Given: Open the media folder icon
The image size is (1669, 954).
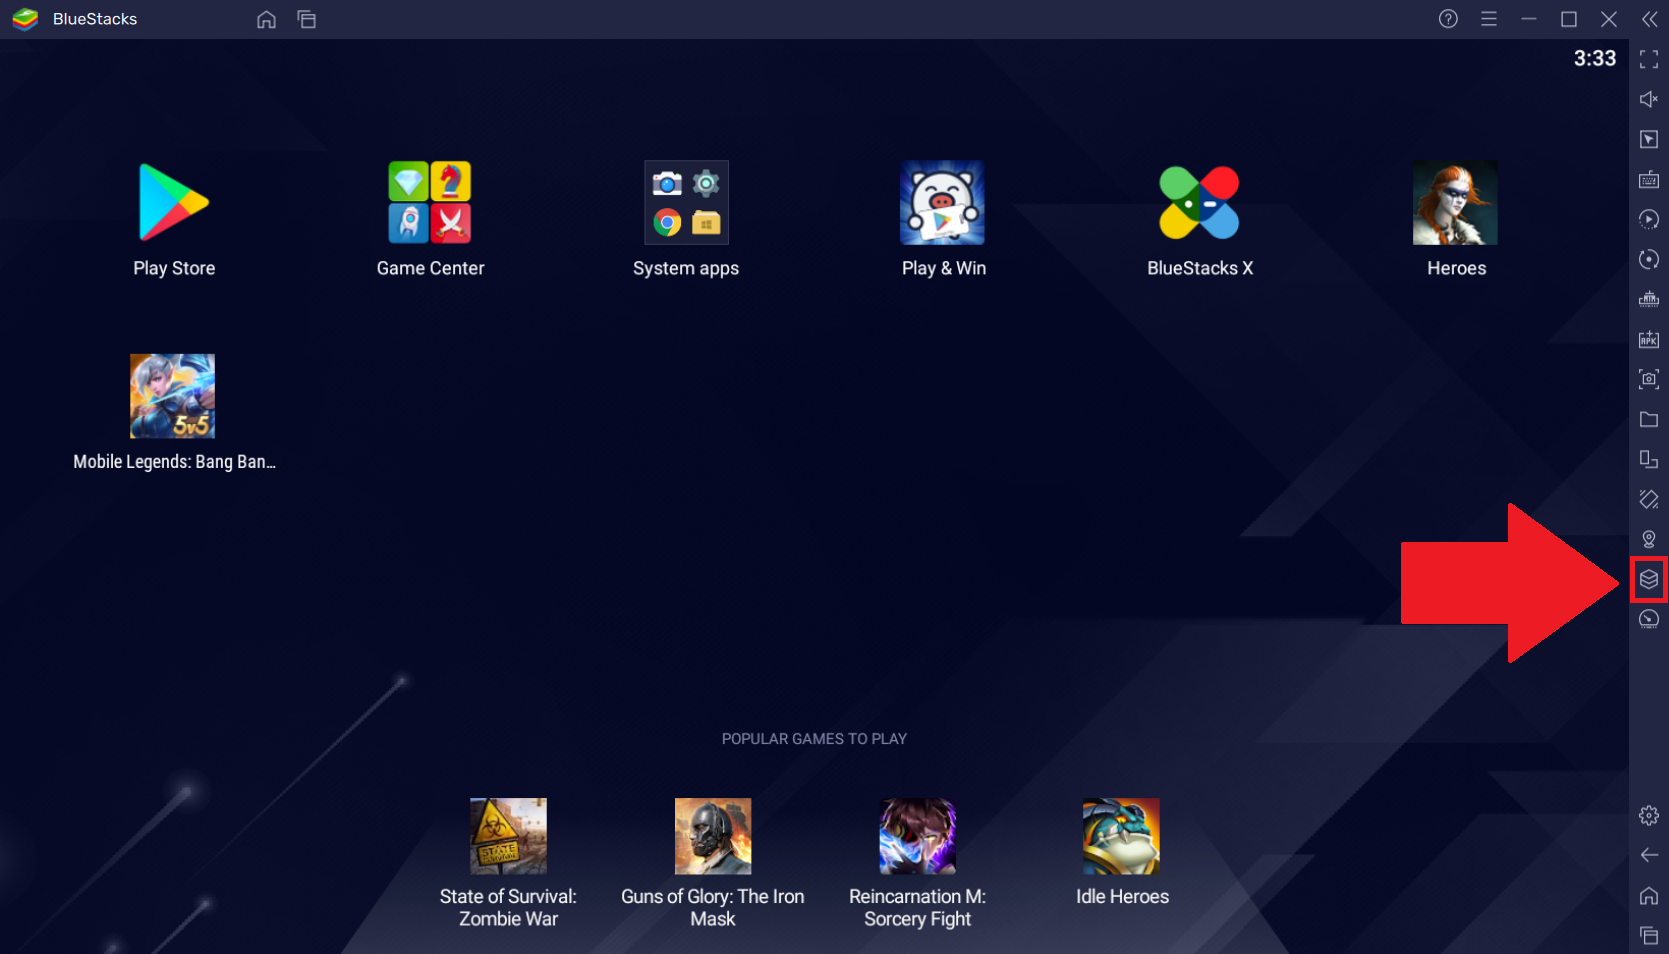Looking at the screenshot, I should tap(1649, 419).
